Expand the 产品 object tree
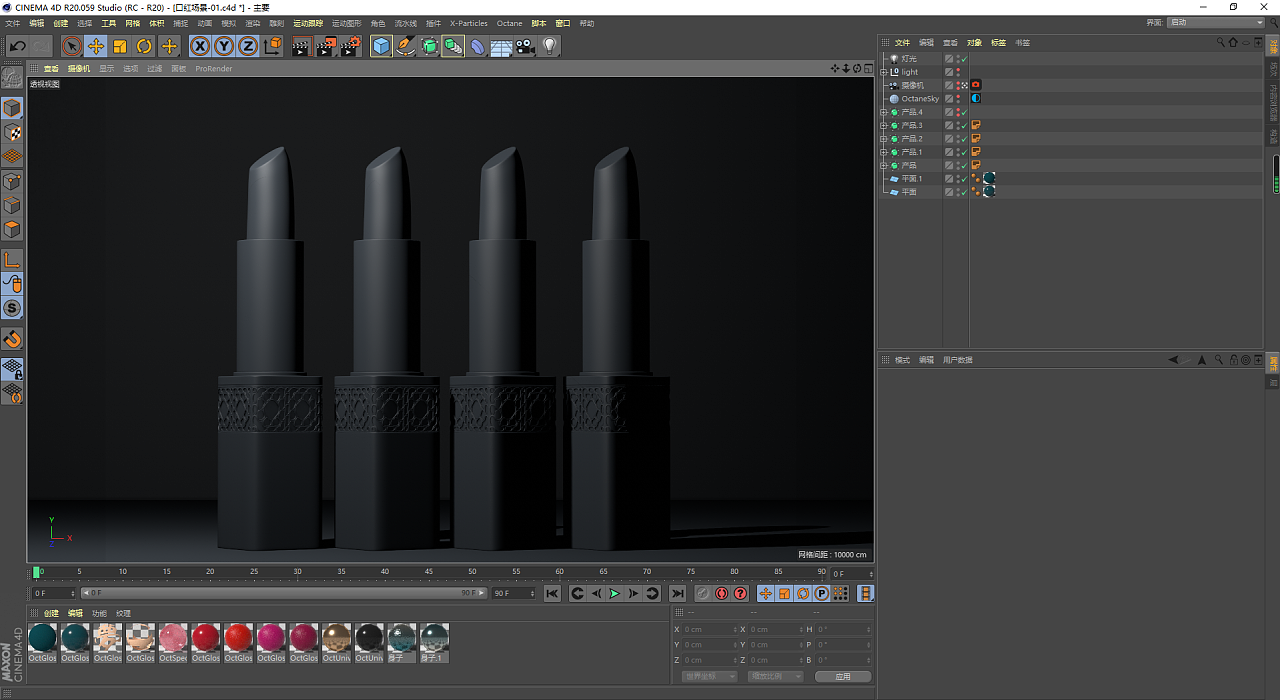 coord(884,165)
